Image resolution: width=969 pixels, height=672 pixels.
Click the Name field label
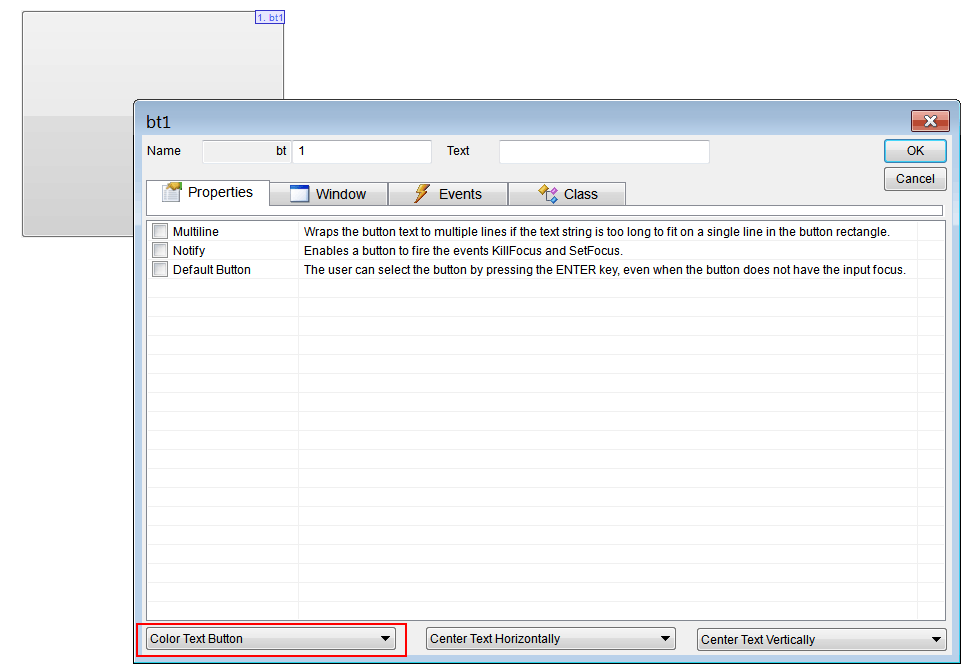coord(164,151)
